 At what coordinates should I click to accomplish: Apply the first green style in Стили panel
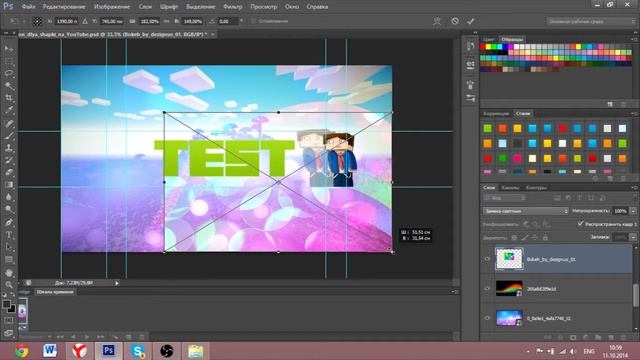tap(487, 129)
